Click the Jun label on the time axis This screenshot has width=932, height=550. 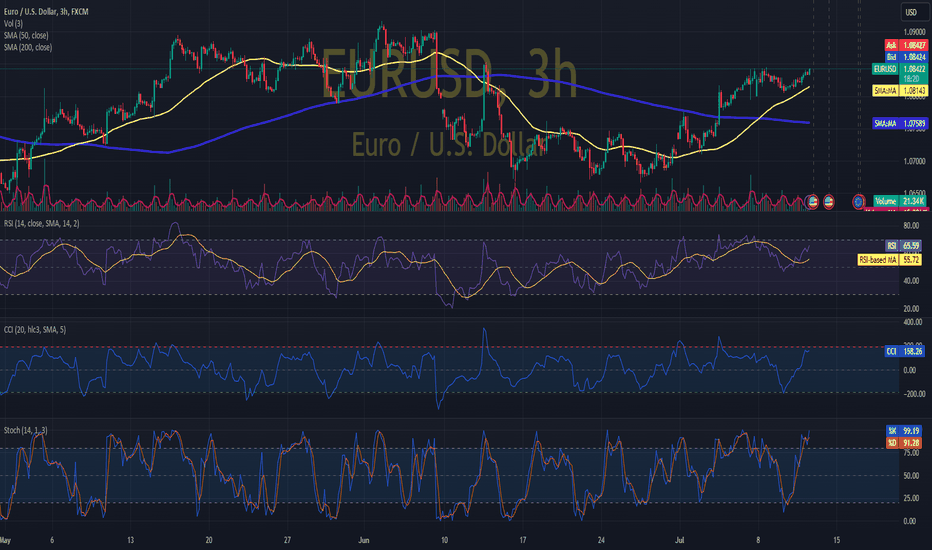tap(364, 540)
